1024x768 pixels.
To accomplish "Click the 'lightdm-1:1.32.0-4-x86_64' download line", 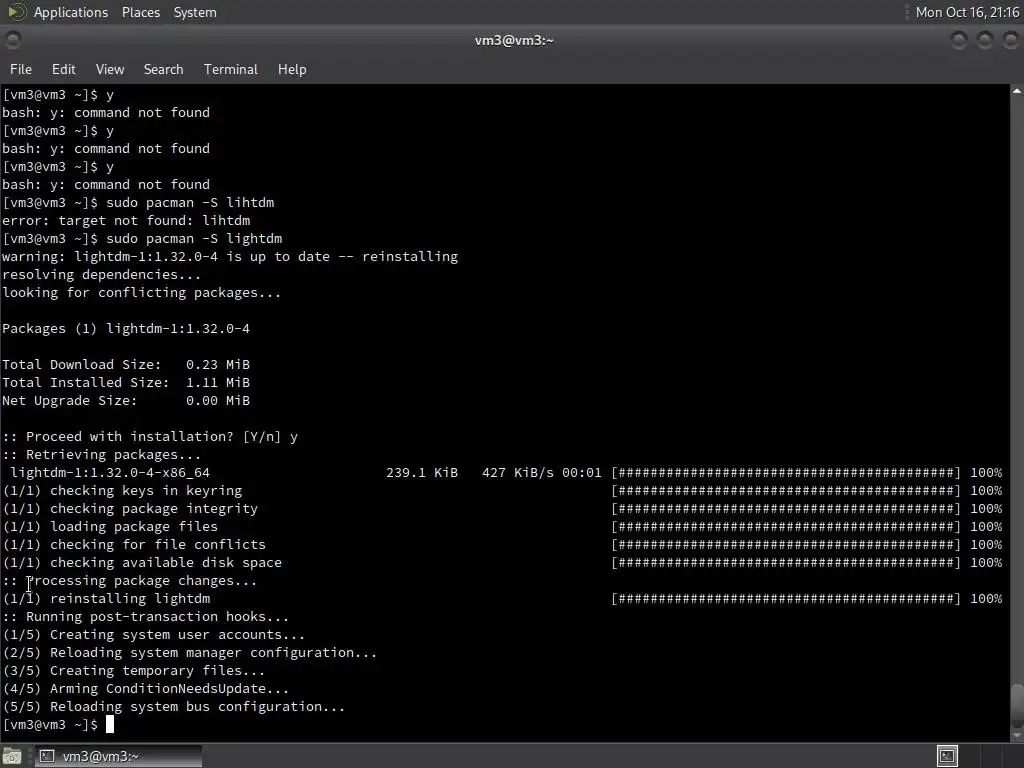I will pyautogui.click(x=502, y=473).
